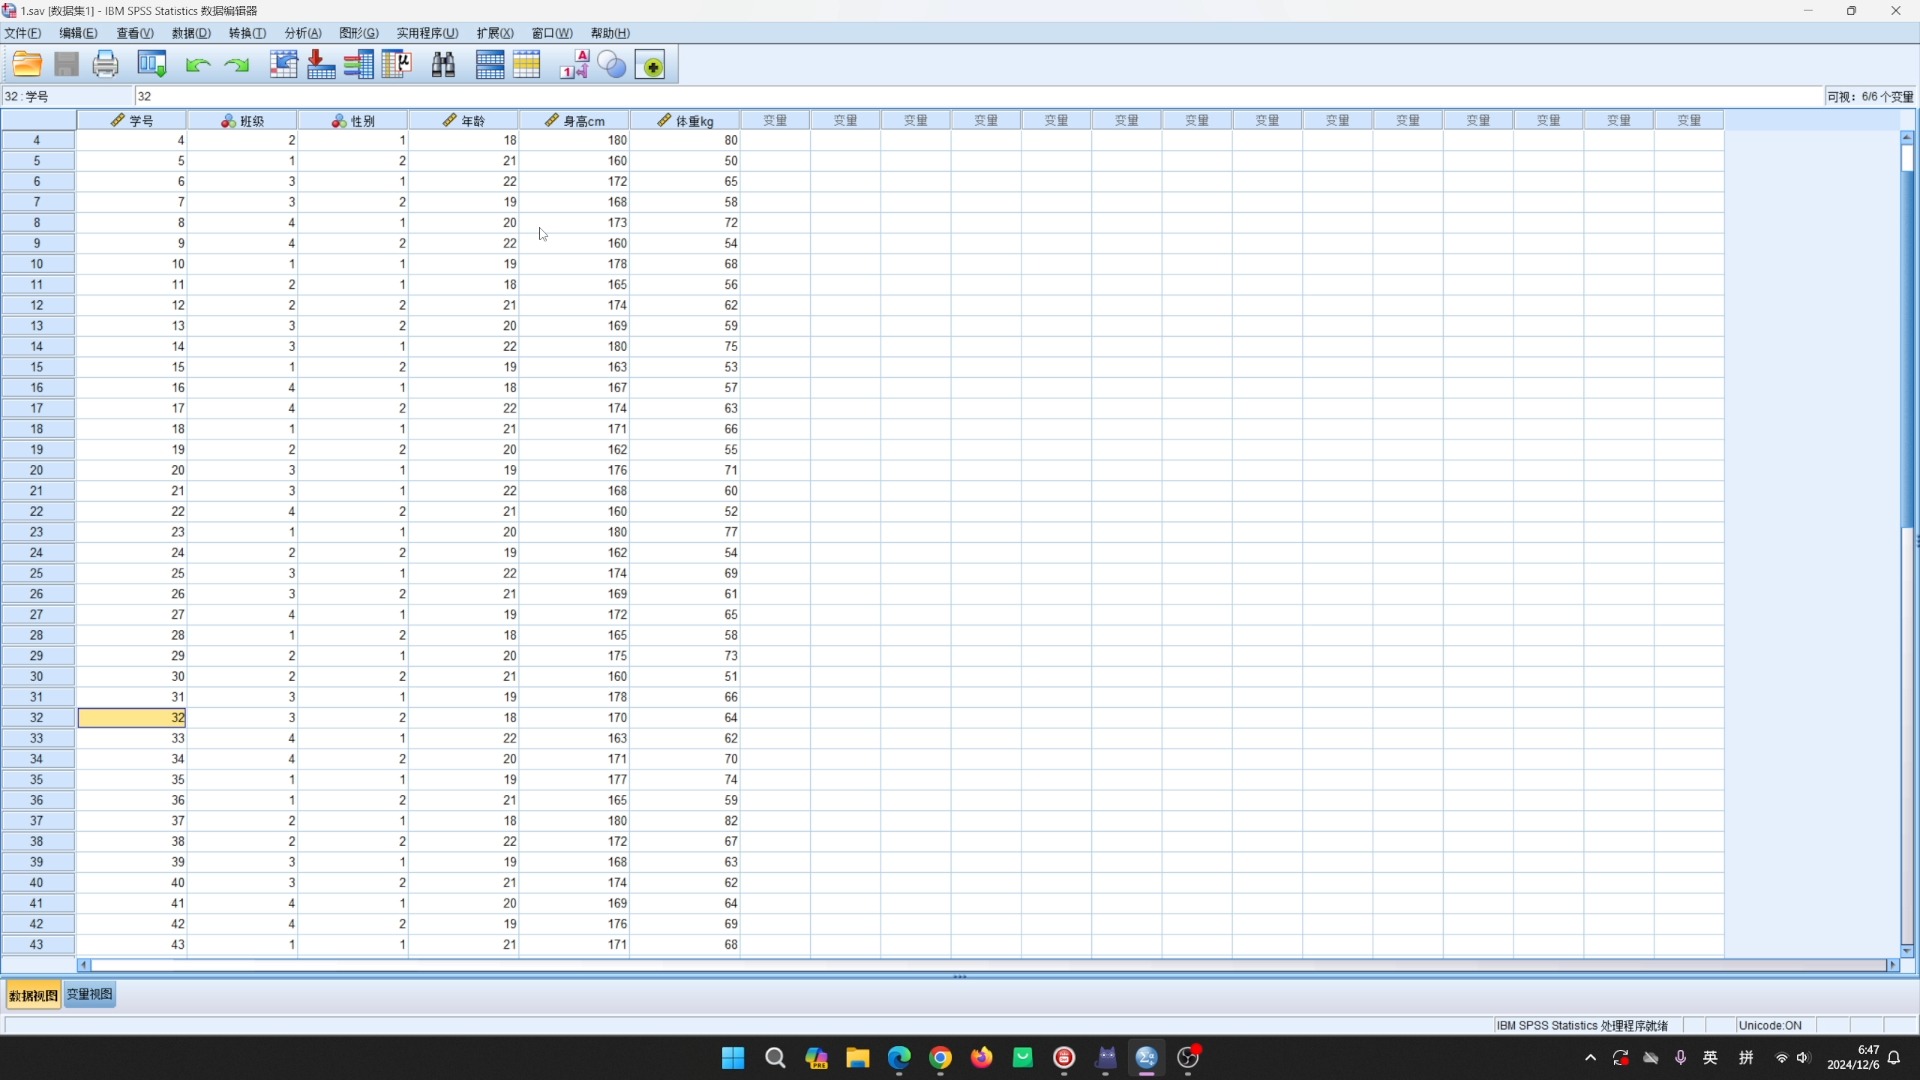Open the 文件(F) menu
The width and height of the screenshot is (1920, 1080).
coord(23,33)
